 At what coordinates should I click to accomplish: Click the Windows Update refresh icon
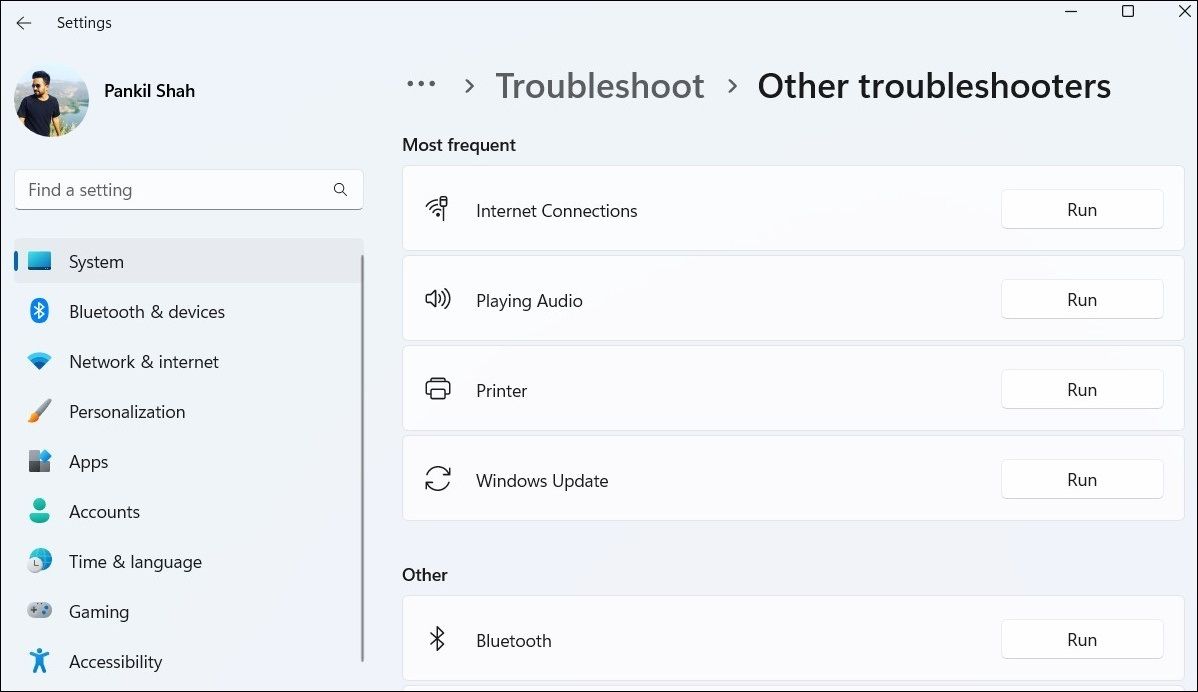click(438, 479)
